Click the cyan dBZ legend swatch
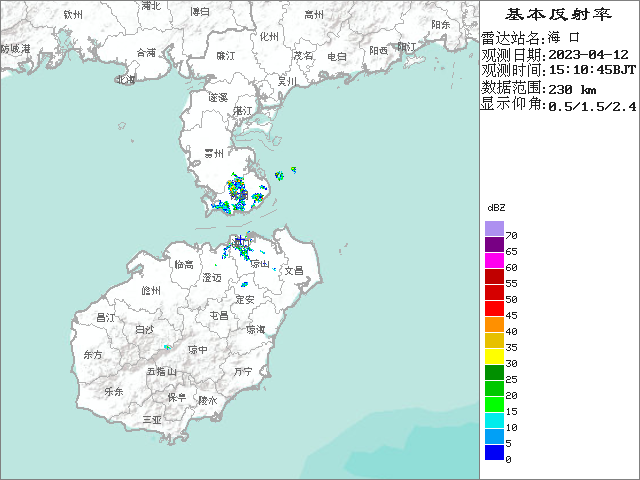 (494, 420)
